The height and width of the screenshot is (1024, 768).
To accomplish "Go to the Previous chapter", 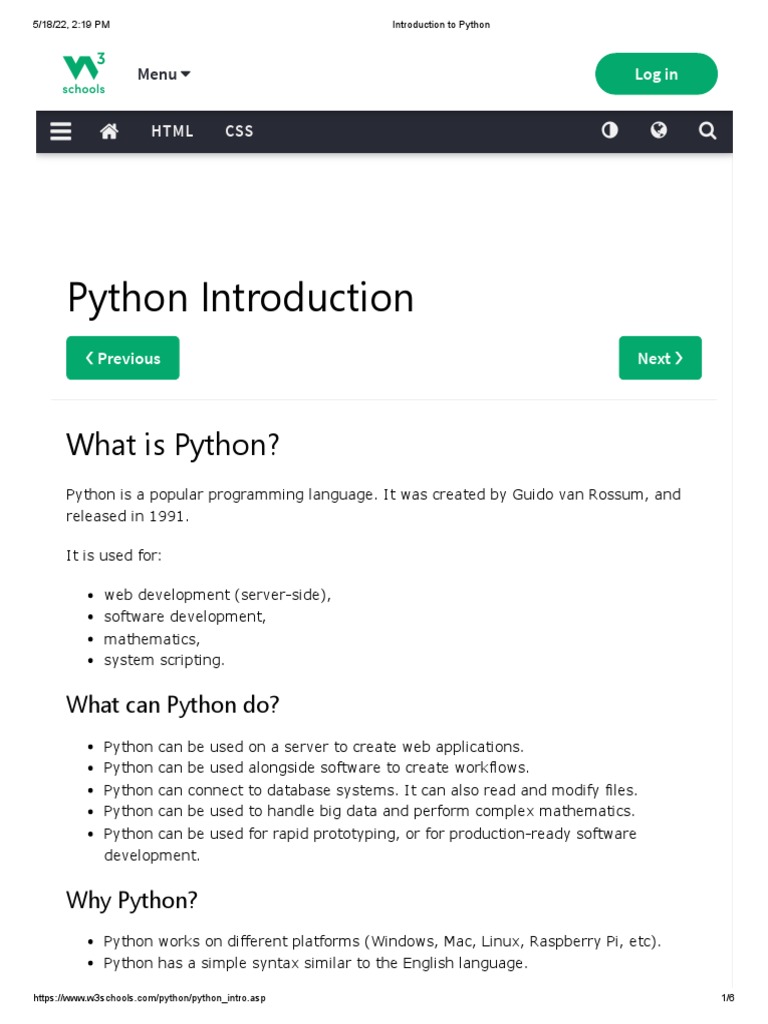I will coord(123,358).
